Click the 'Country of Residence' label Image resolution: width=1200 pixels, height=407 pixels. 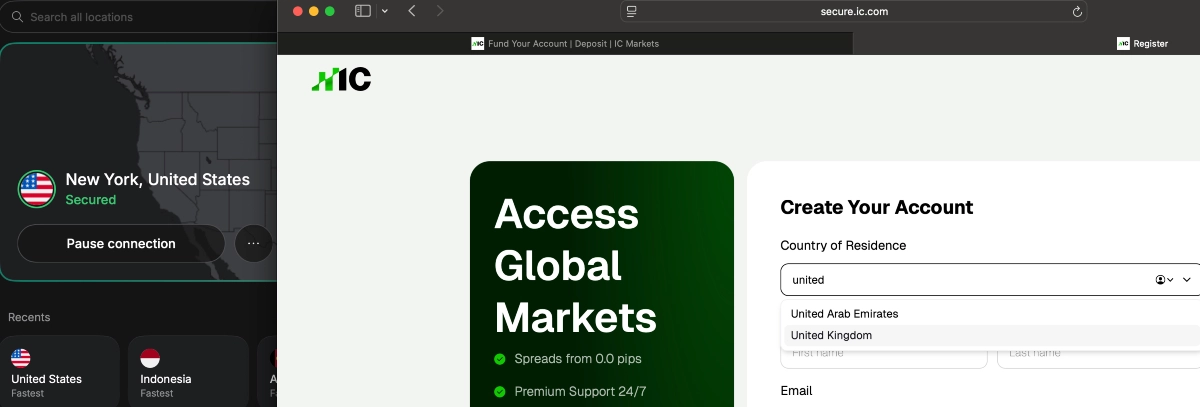(x=843, y=245)
